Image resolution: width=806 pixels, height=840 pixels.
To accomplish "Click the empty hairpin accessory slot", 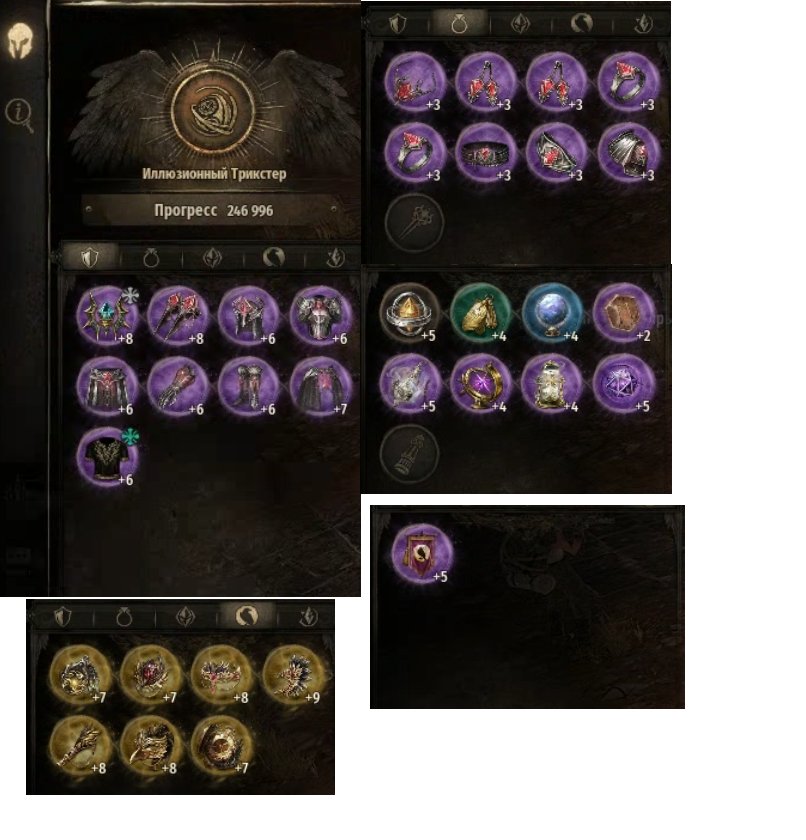I will (x=415, y=222).
